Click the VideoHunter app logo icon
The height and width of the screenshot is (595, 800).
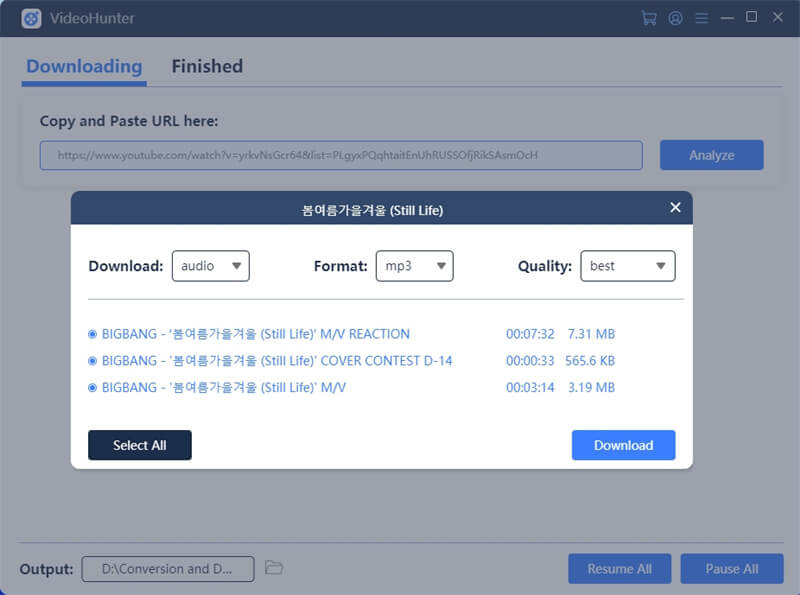point(31,19)
